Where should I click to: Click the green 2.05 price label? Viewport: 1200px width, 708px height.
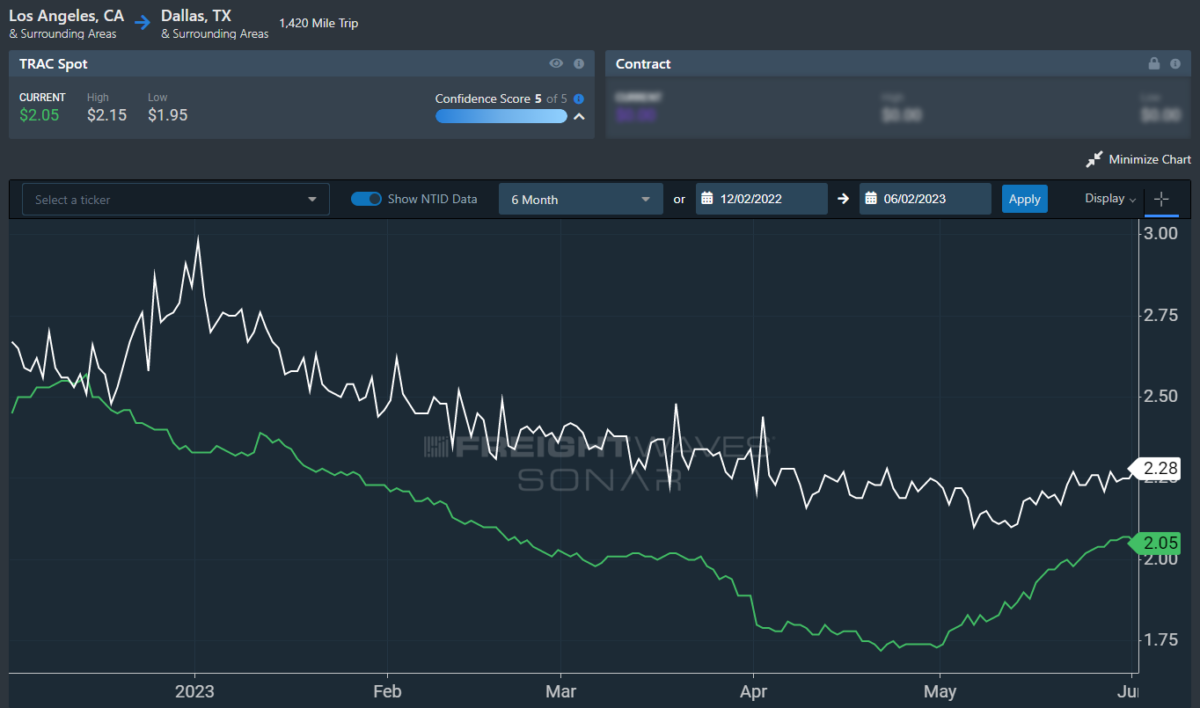pos(1156,544)
